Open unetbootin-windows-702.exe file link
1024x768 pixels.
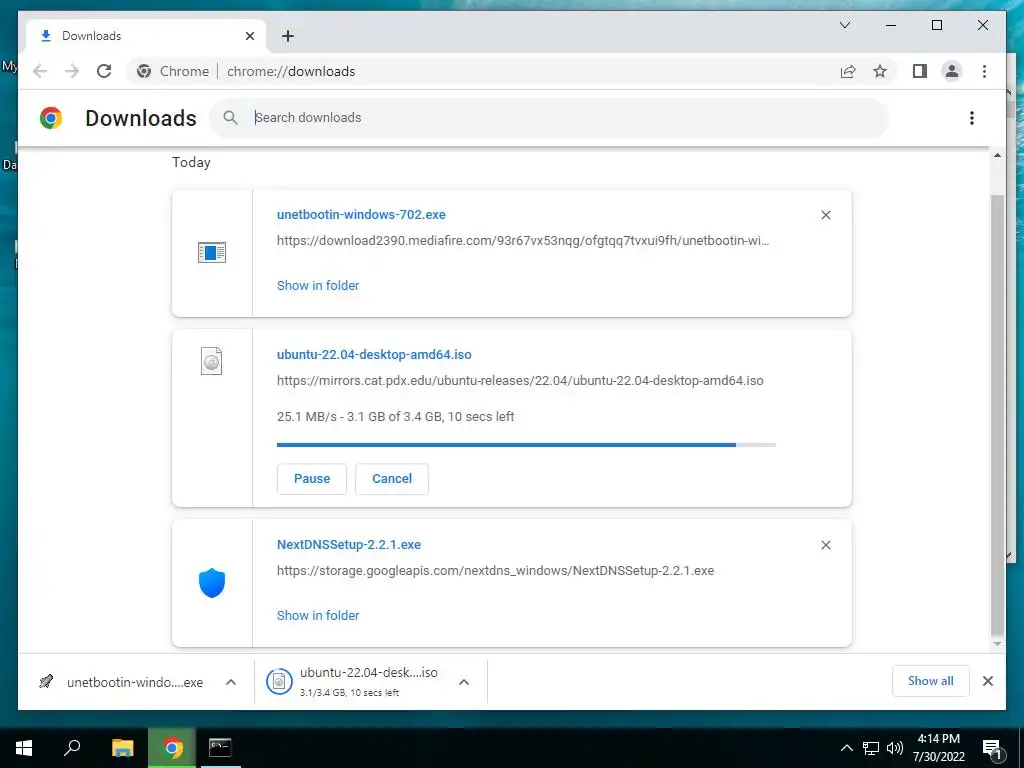(361, 214)
